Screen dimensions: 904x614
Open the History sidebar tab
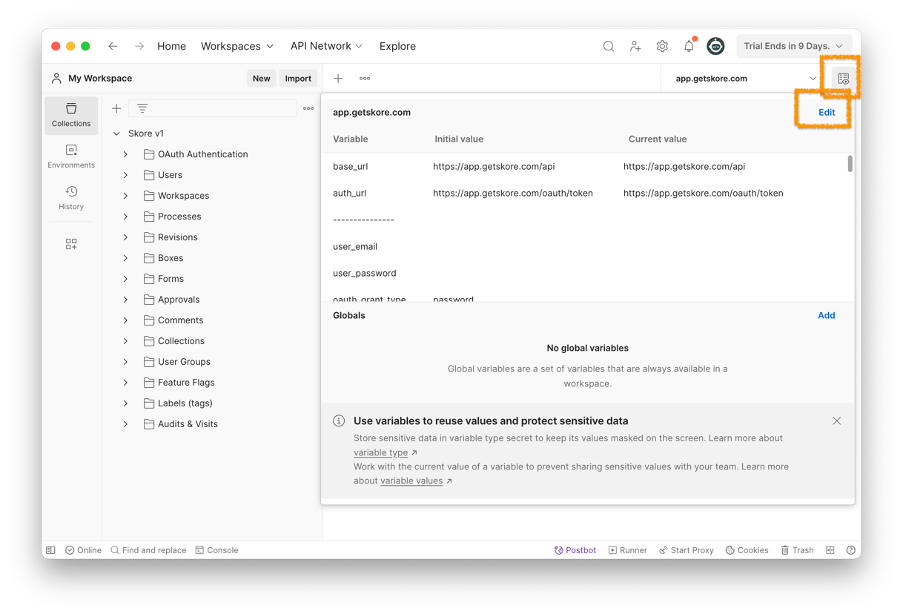point(71,198)
